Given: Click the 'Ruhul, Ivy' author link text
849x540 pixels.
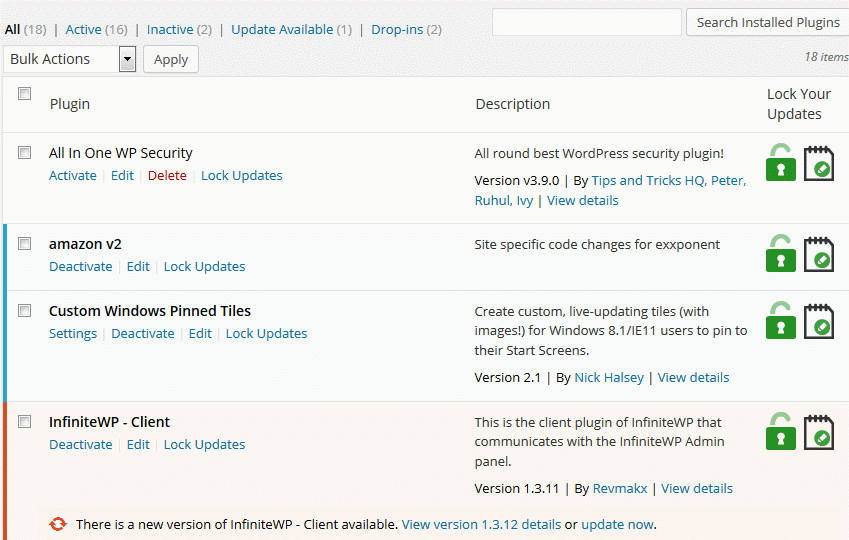Looking at the screenshot, I should [504, 200].
